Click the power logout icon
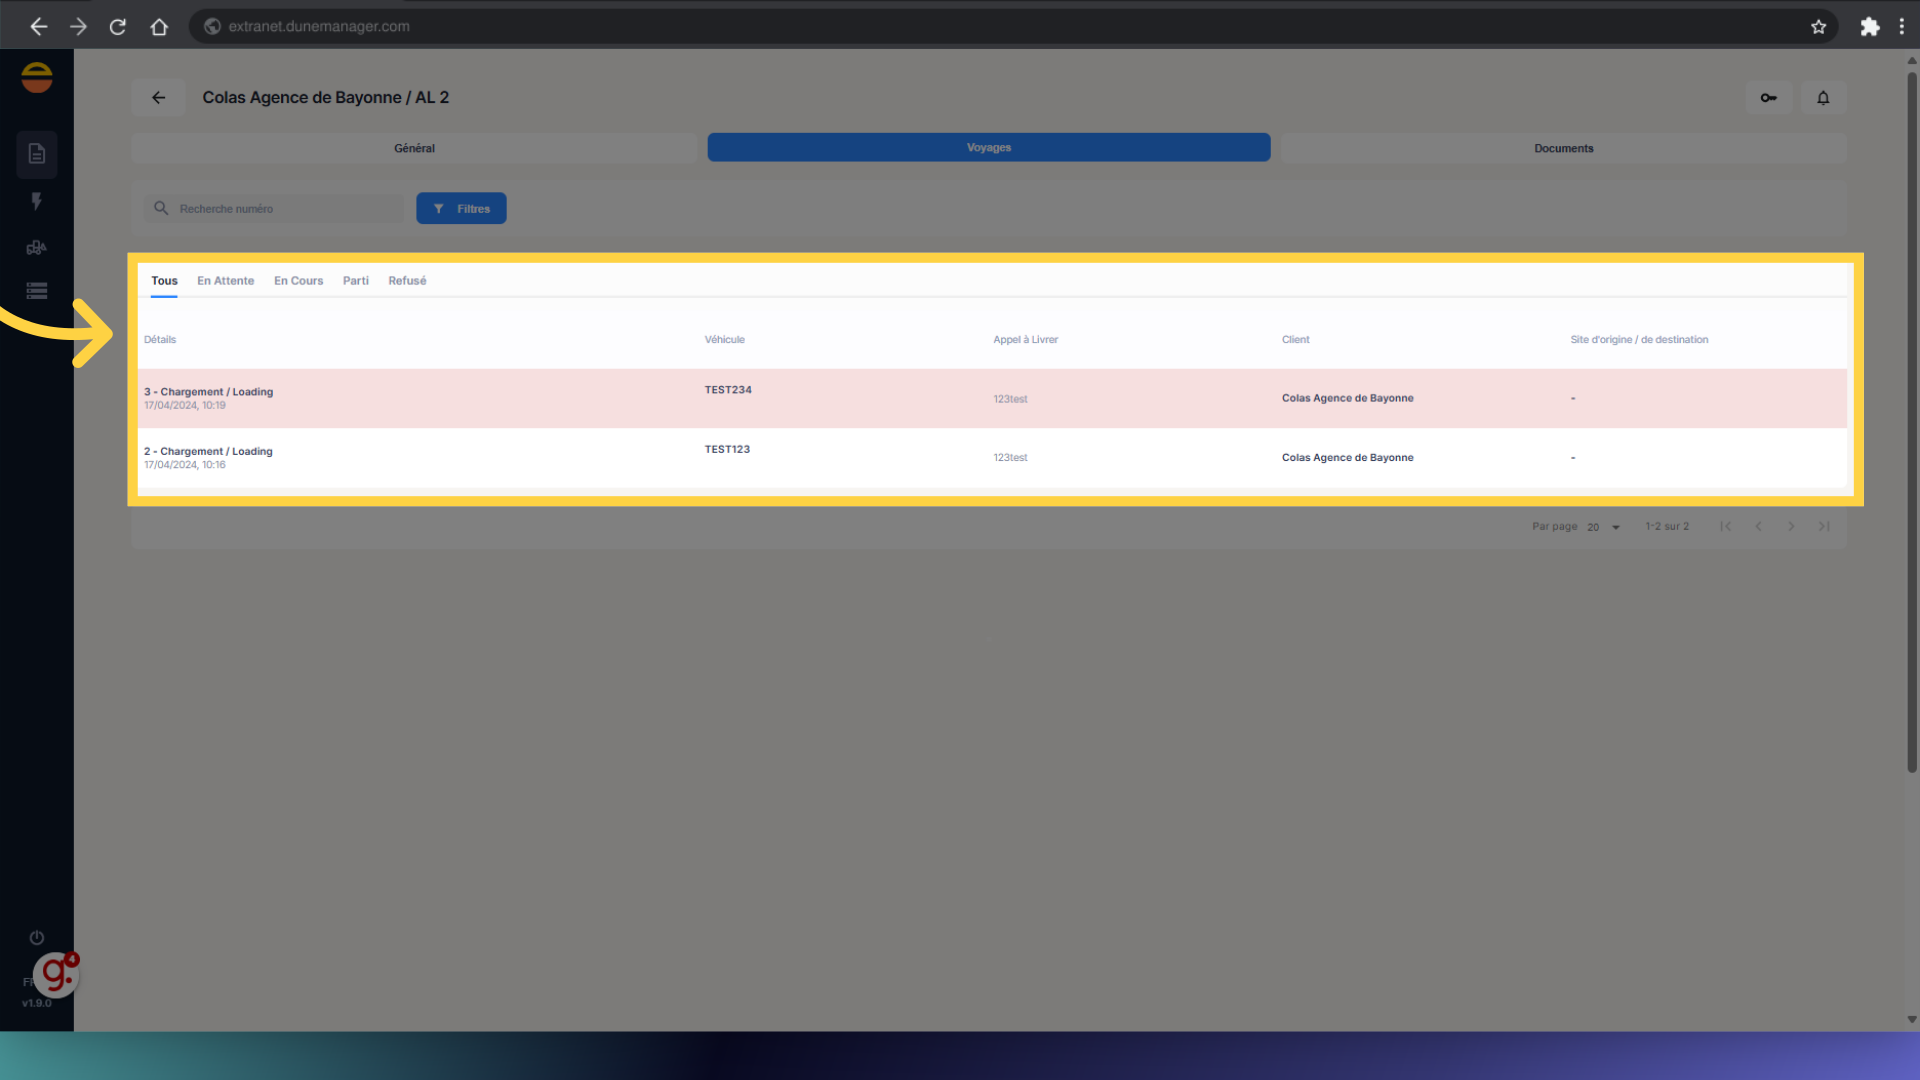The width and height of the screenshot is (1920, 1080). coord(37,937)
